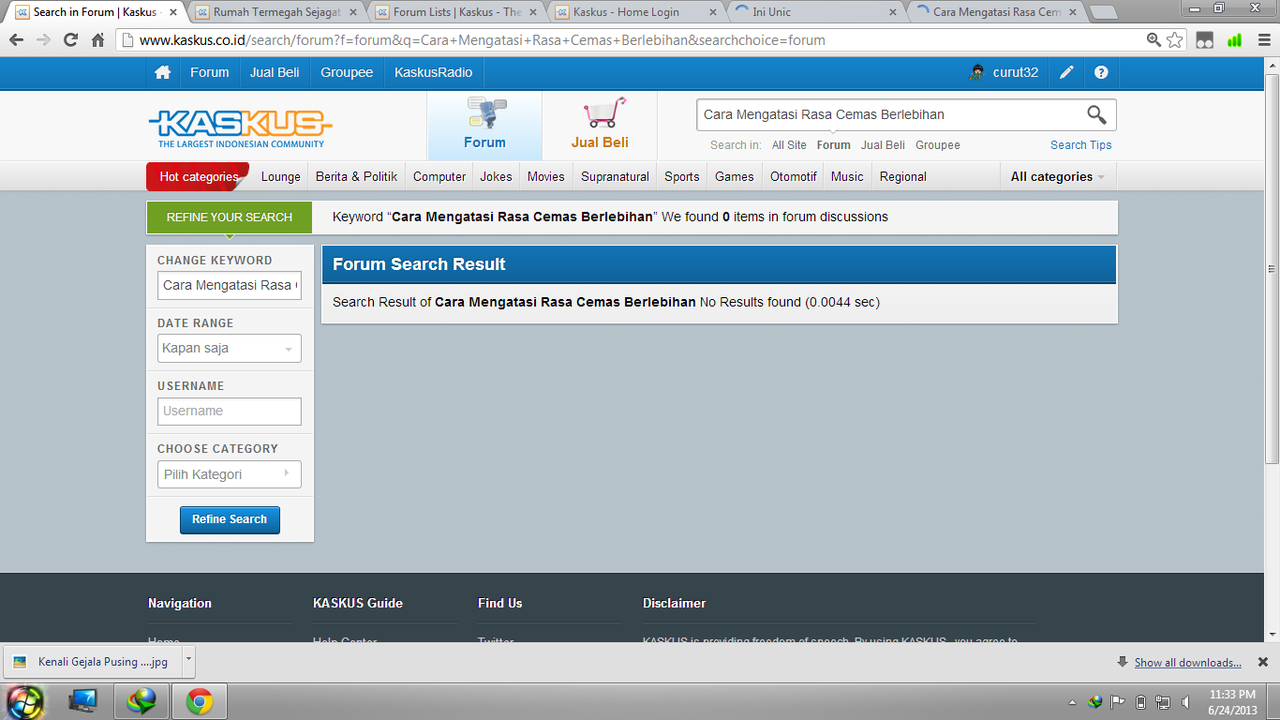Switch to Kaskus Home Login tab

click(x=636, y=12)
